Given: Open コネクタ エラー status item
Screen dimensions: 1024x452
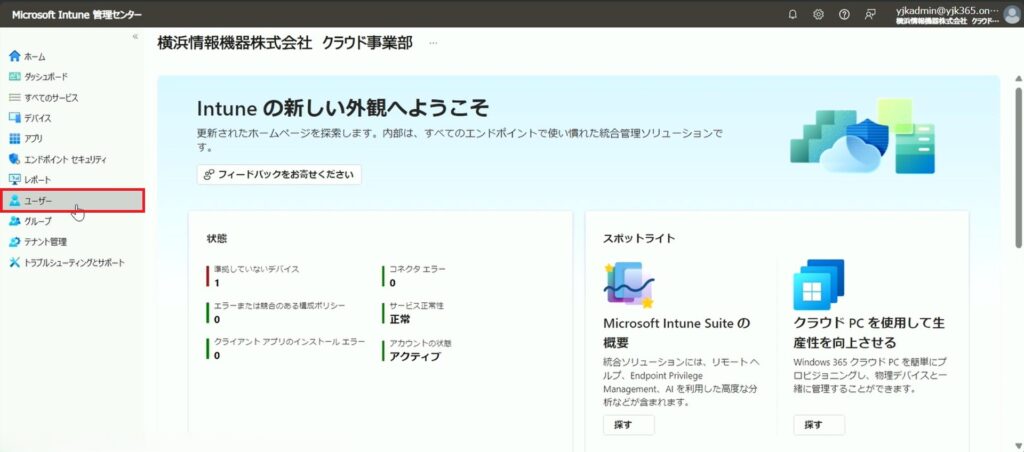Looking at the screenshot, I should (414, 276).
